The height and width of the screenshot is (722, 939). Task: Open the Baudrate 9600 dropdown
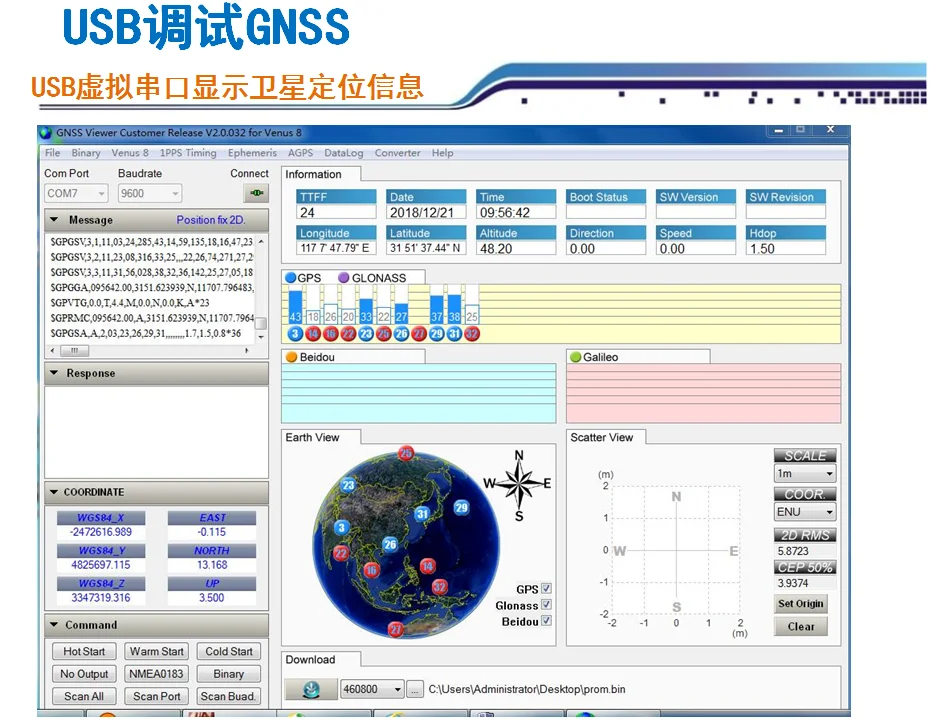pyautogui.click(x=150, y=193)
